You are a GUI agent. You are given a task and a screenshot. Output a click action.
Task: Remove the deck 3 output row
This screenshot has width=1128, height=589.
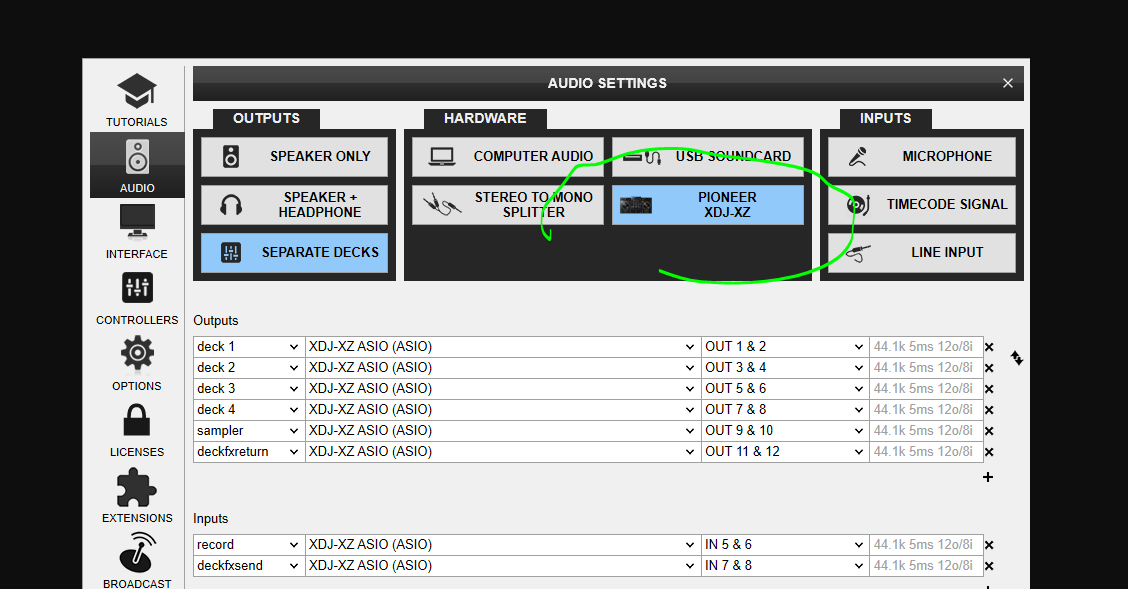989,389
